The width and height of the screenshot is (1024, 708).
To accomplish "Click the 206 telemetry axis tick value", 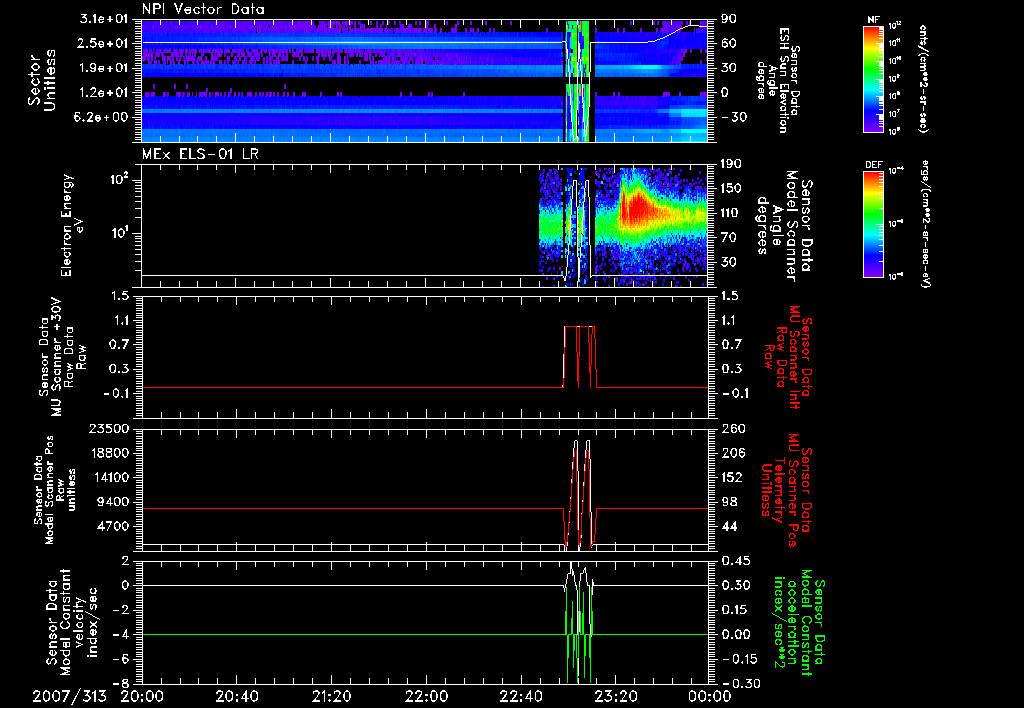I will point(732,453).
